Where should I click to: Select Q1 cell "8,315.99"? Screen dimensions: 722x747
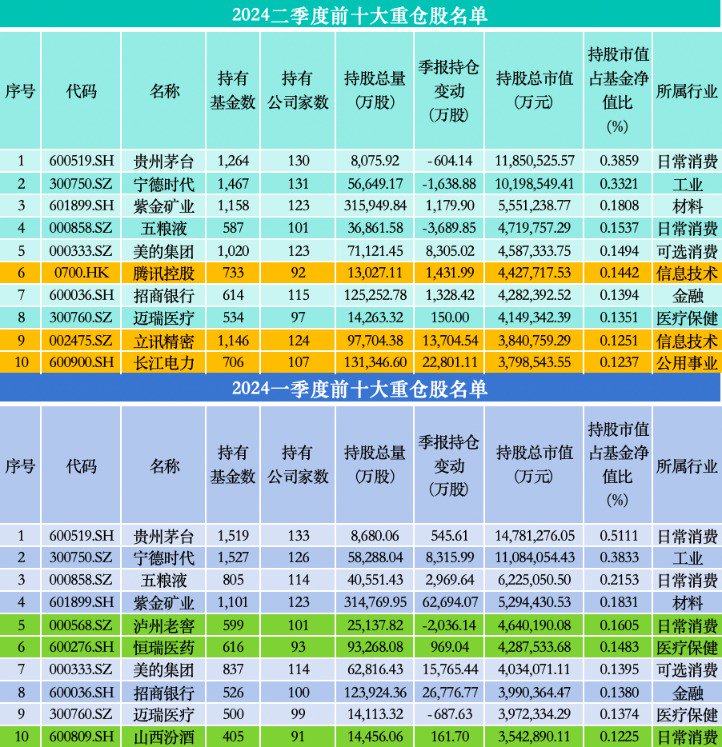449,558
